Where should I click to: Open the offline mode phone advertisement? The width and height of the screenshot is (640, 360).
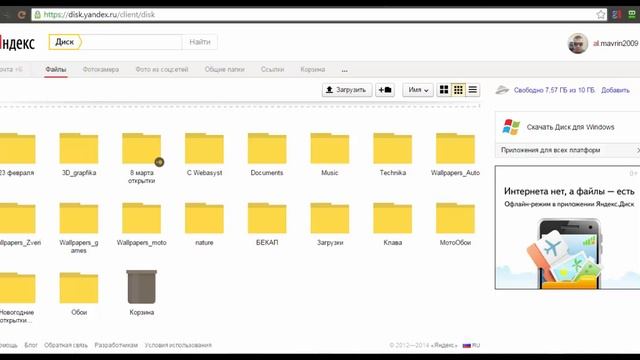pos(567,227)
